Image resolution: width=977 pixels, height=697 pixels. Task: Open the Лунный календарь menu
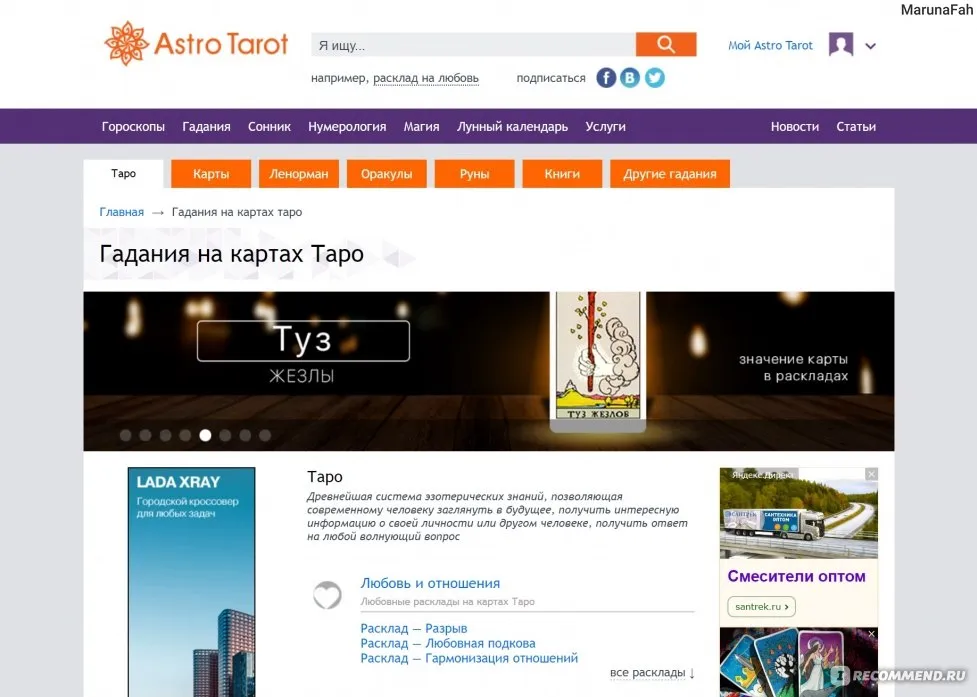[x=512, y=126]
